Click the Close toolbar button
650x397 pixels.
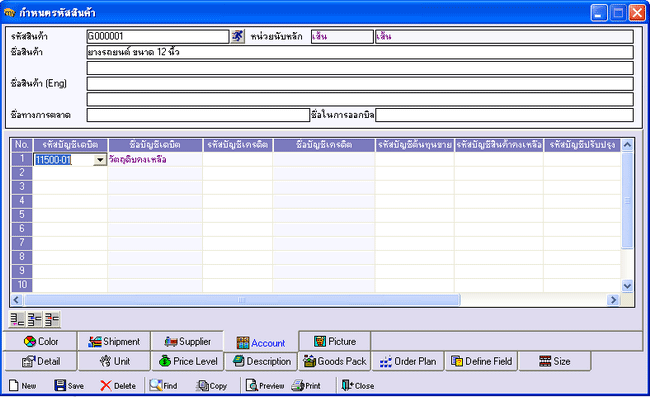click(357, 385)
